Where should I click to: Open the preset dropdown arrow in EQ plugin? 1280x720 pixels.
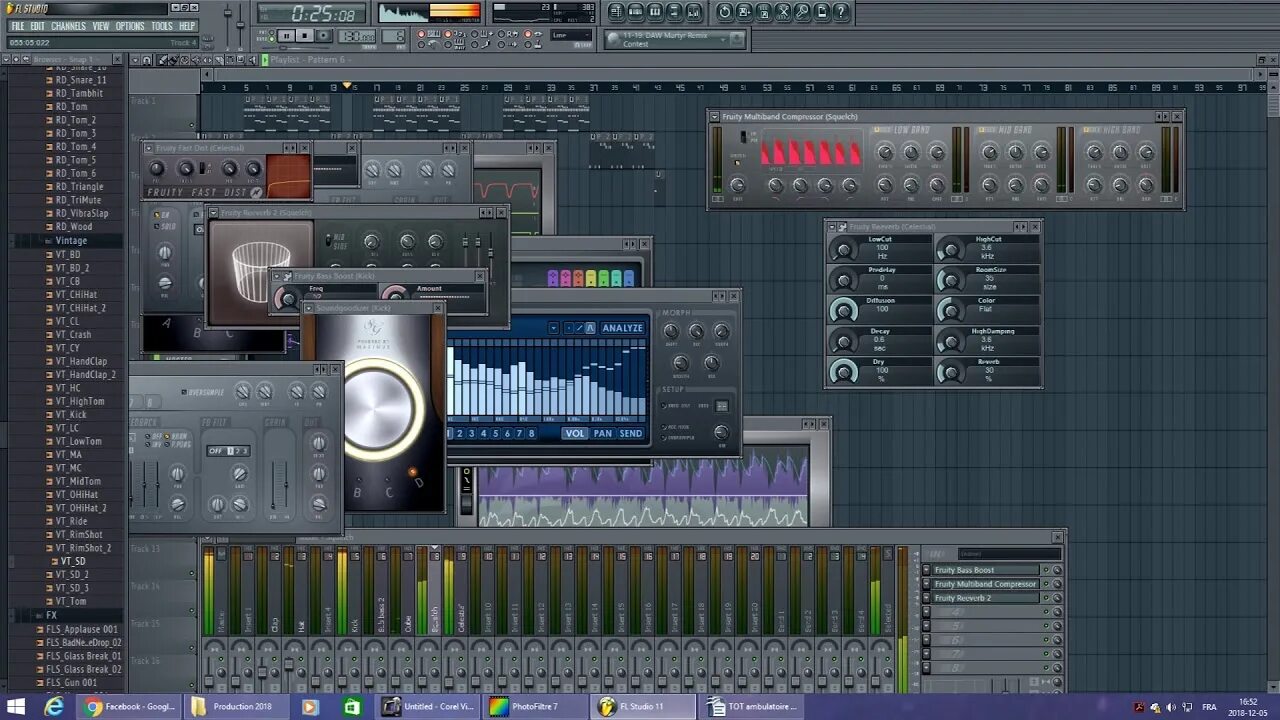pyautogui.click(x=553, y=328)
